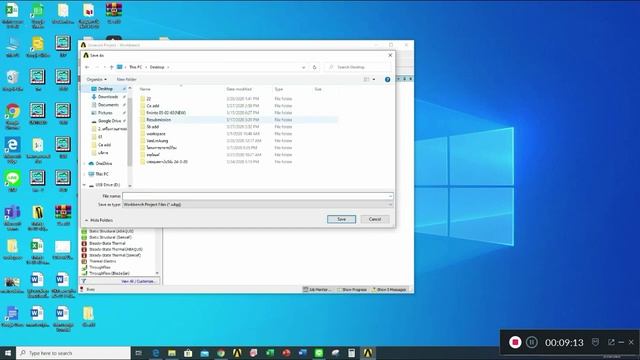Click the change view icon in Save As
640x360 pixels.
(366, 80)
